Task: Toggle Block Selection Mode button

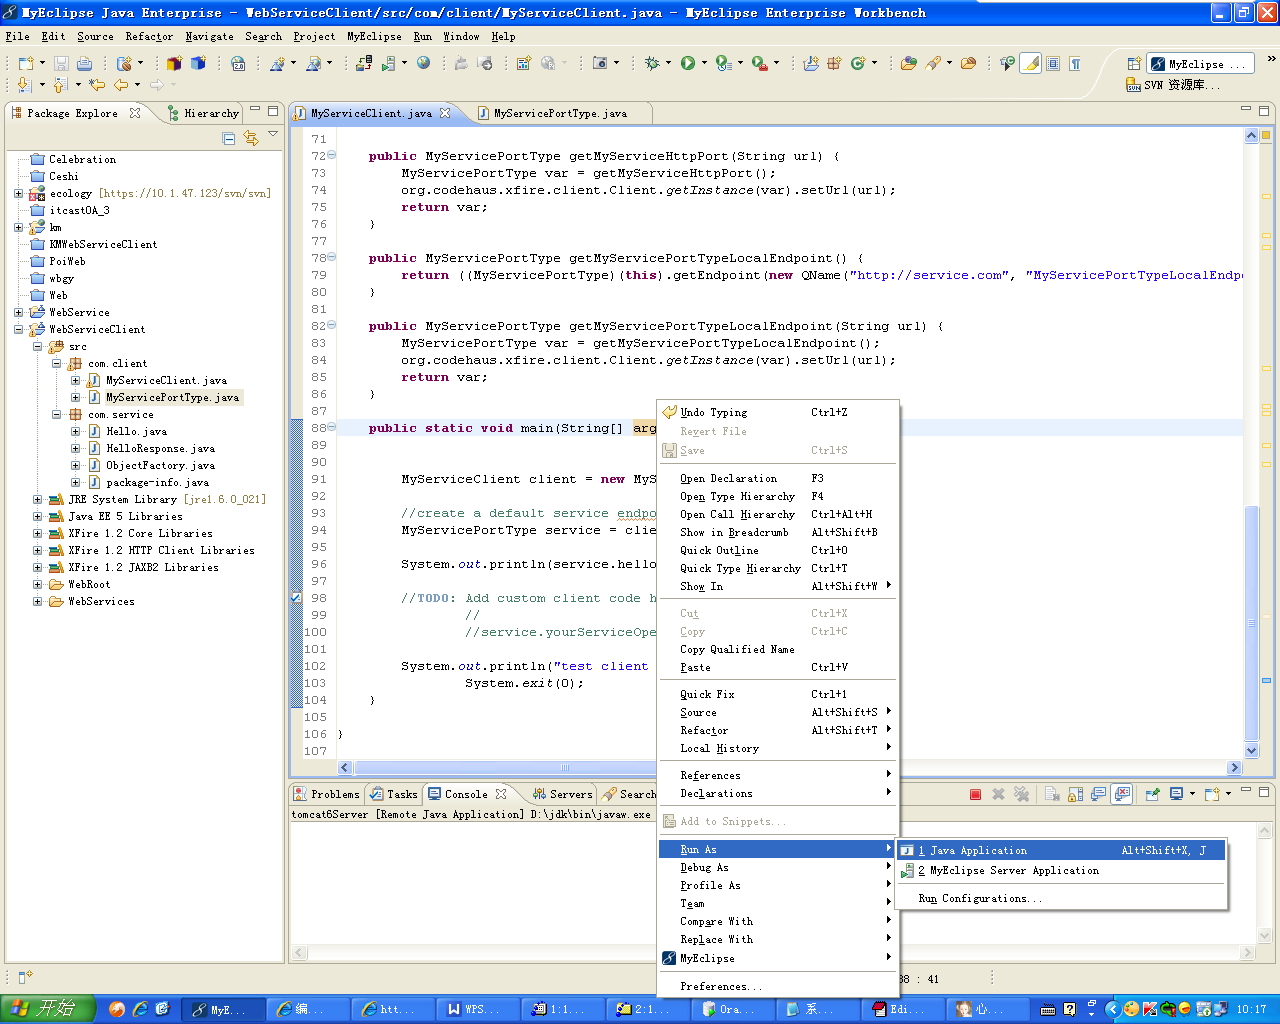Action: tap(1053, 63)
